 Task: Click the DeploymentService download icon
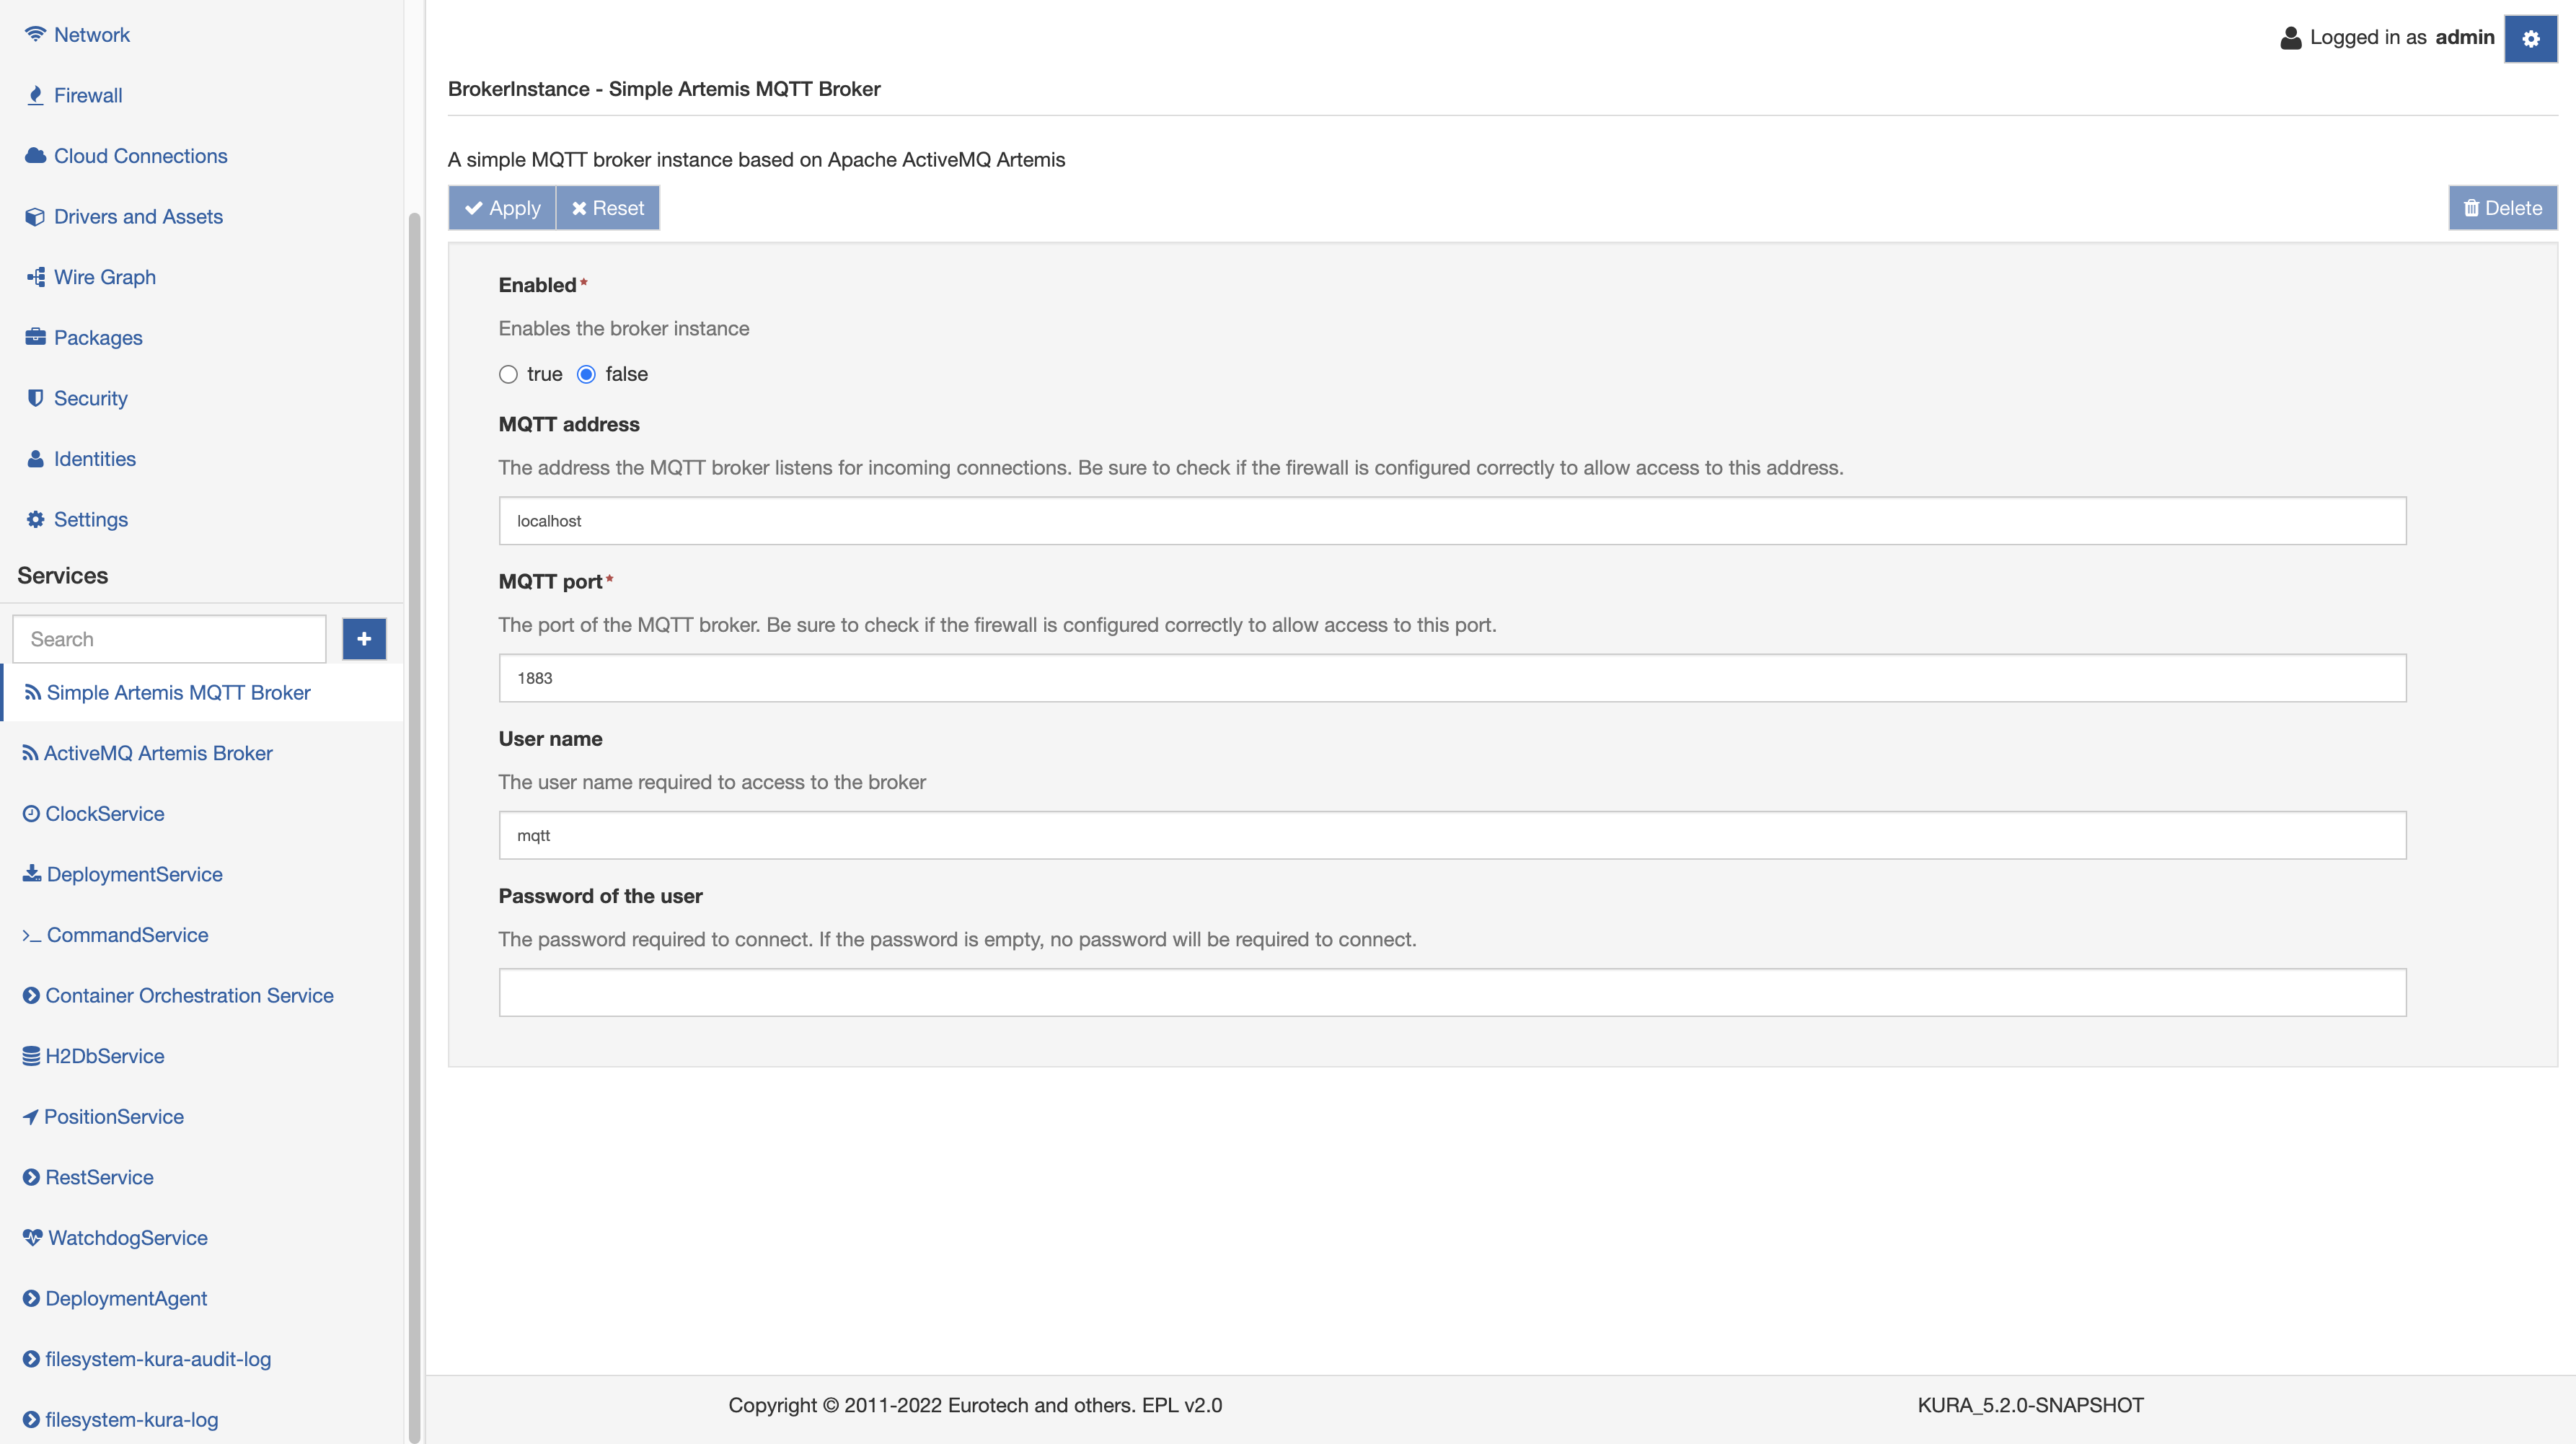(x=32, y=873)
